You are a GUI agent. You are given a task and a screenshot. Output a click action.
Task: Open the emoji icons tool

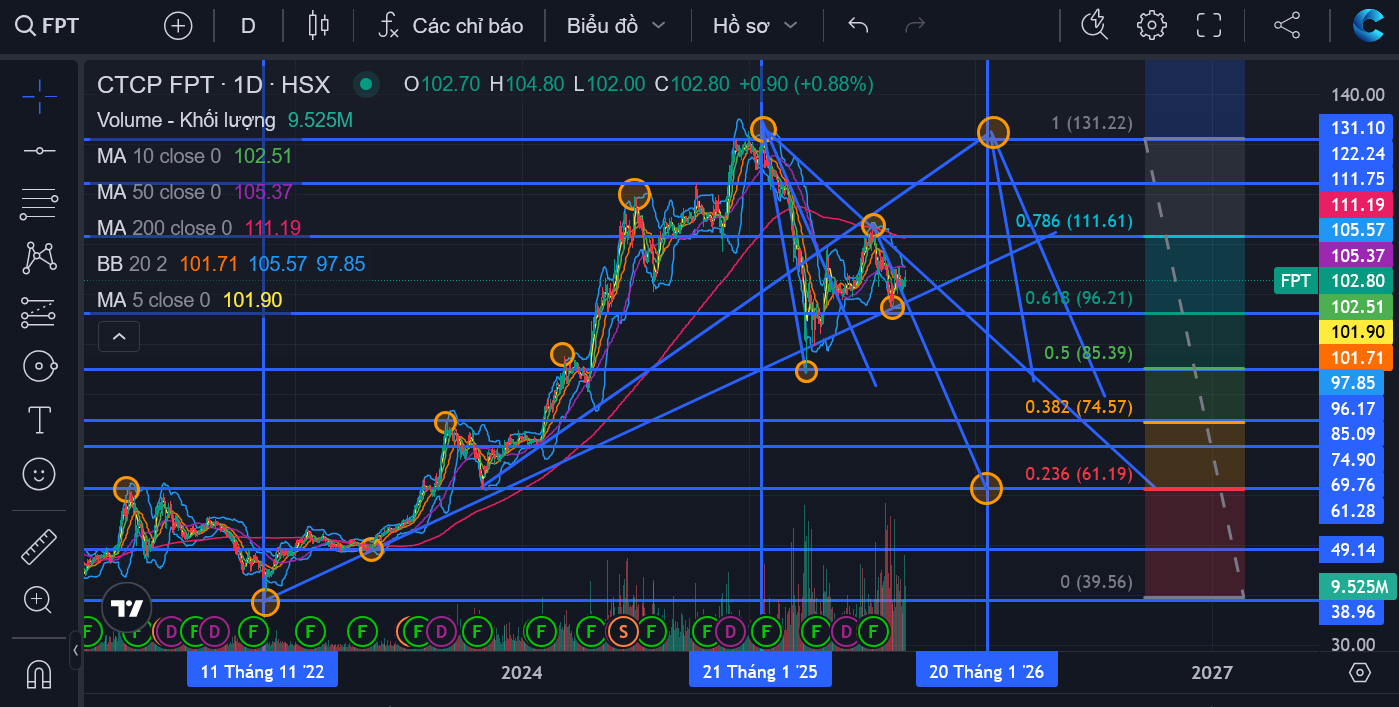pos(39,474)
